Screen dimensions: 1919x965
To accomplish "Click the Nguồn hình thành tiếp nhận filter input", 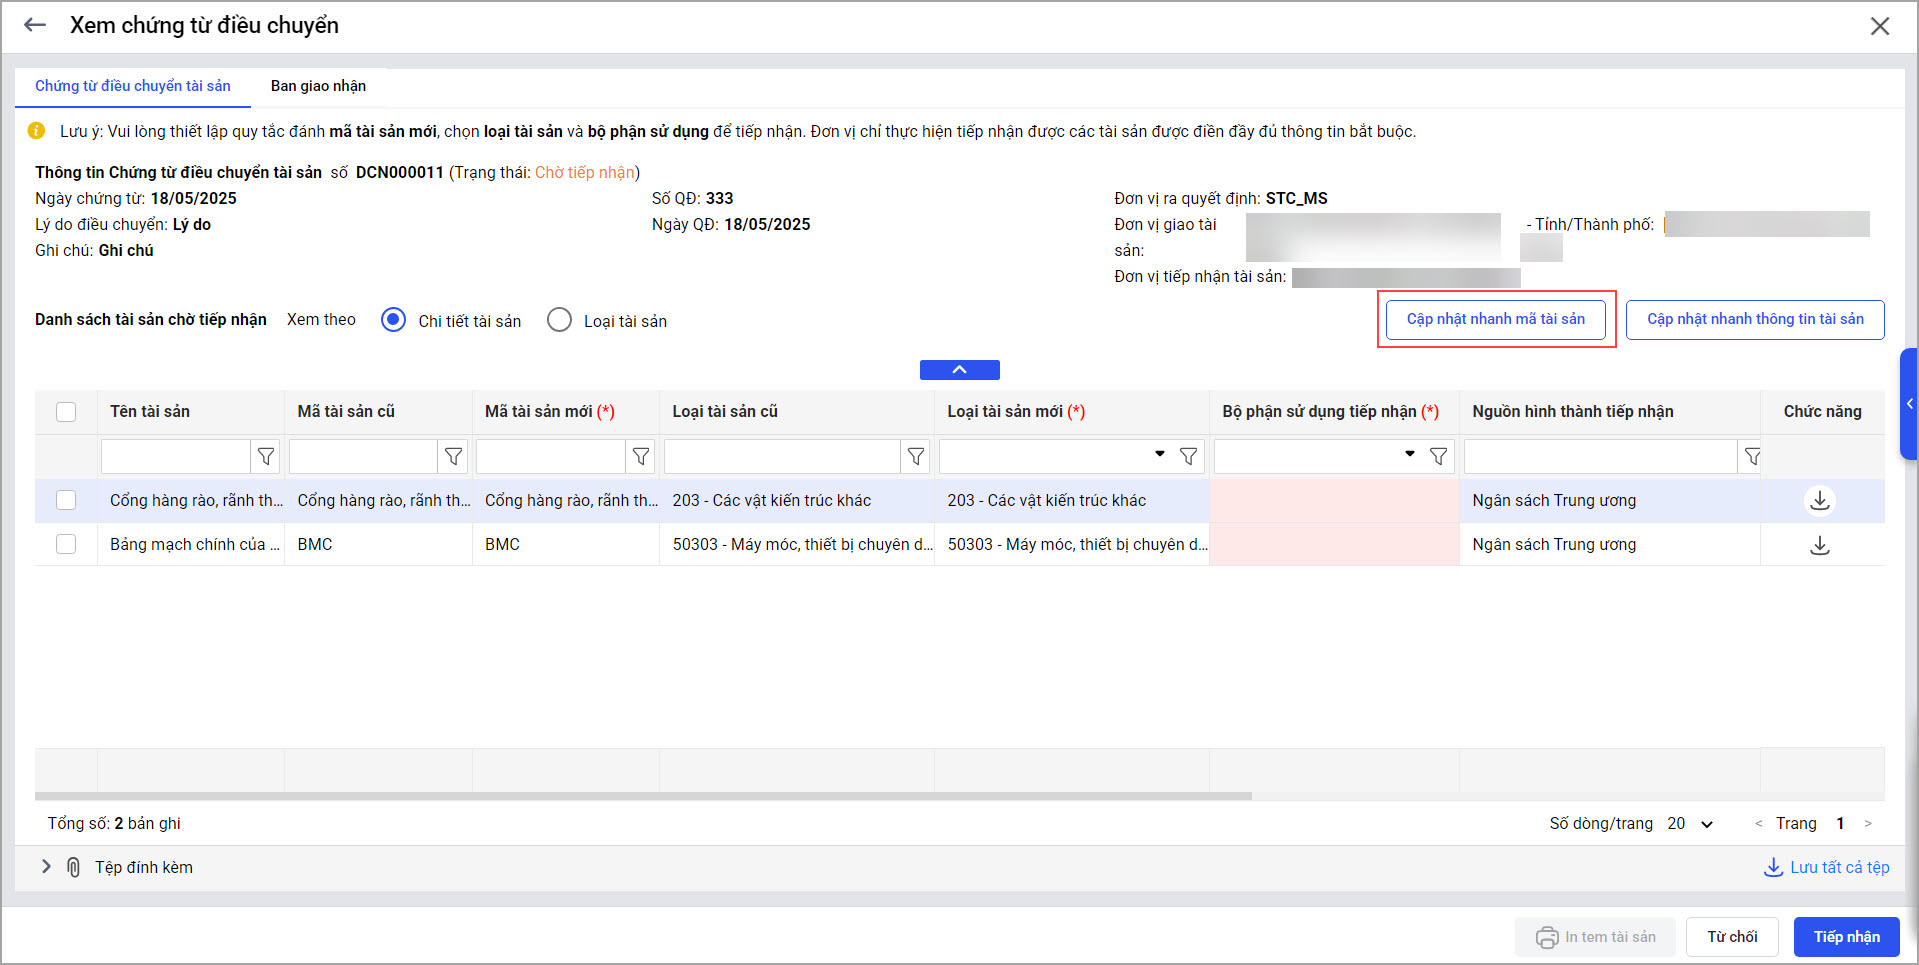I will [x=1600, y=457].
